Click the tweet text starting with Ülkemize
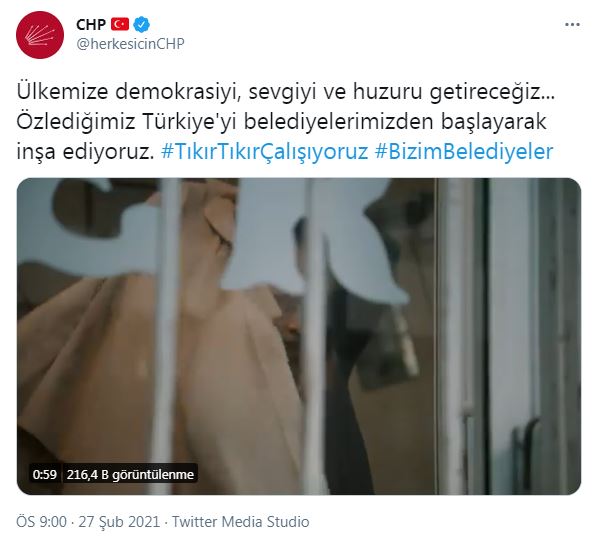 coord(285,122)
